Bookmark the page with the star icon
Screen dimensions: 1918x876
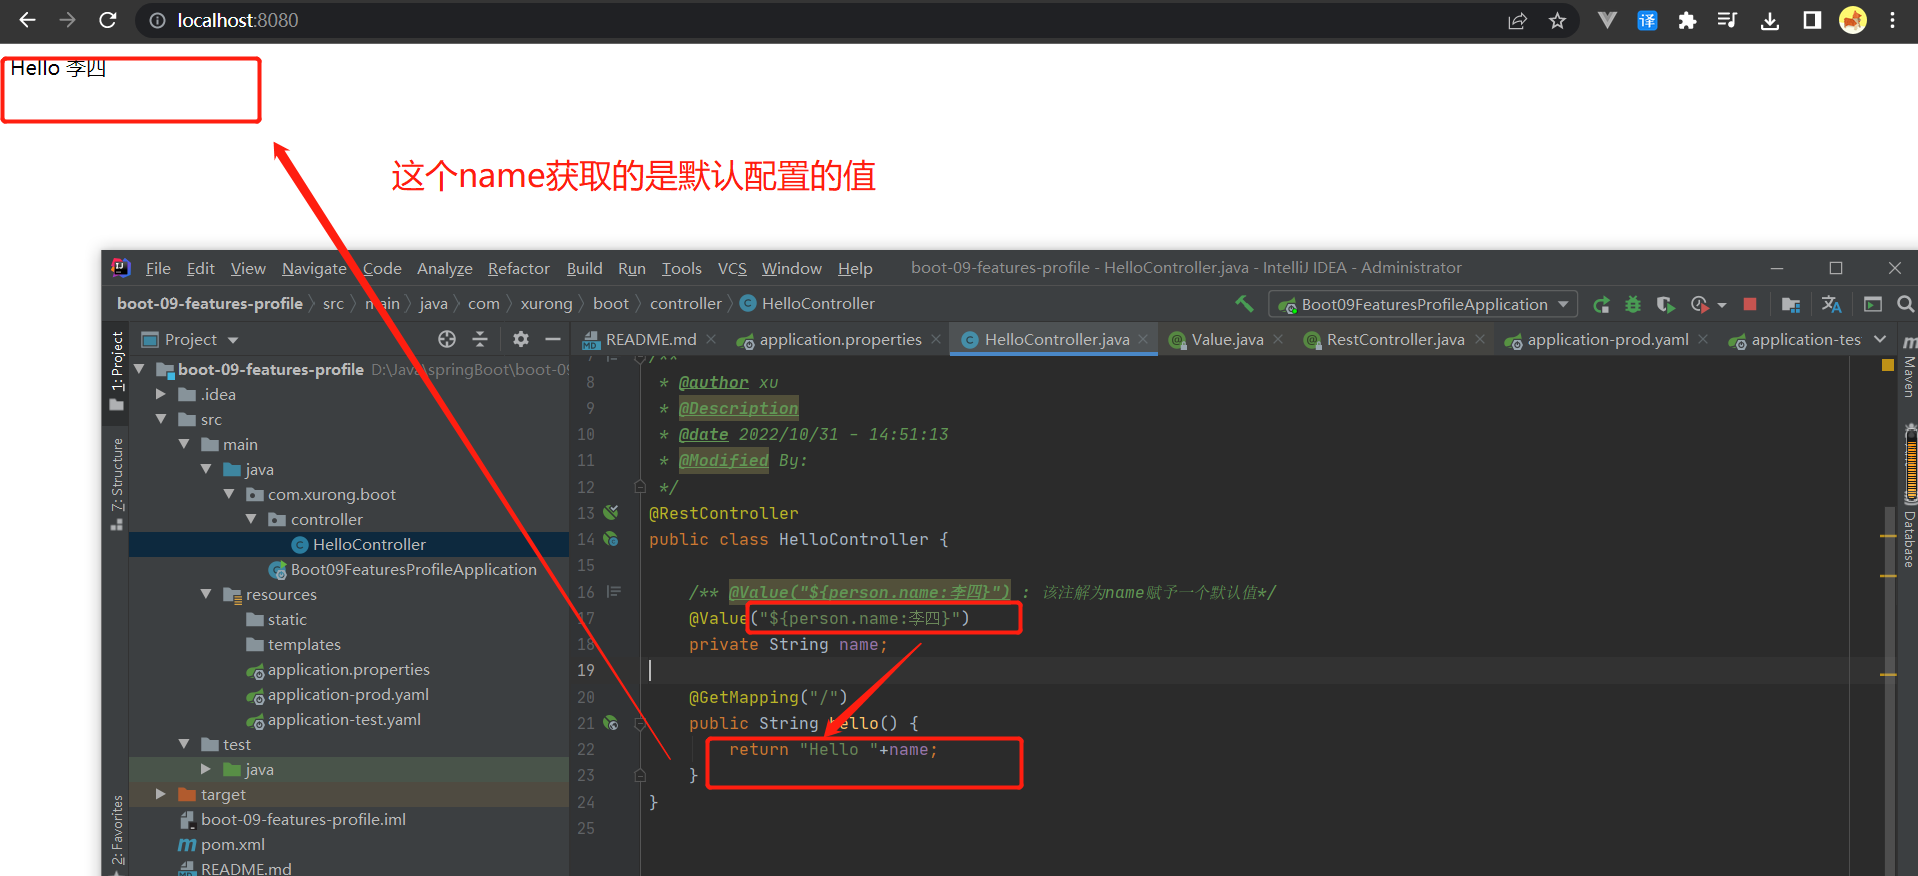click(1557, 21)
